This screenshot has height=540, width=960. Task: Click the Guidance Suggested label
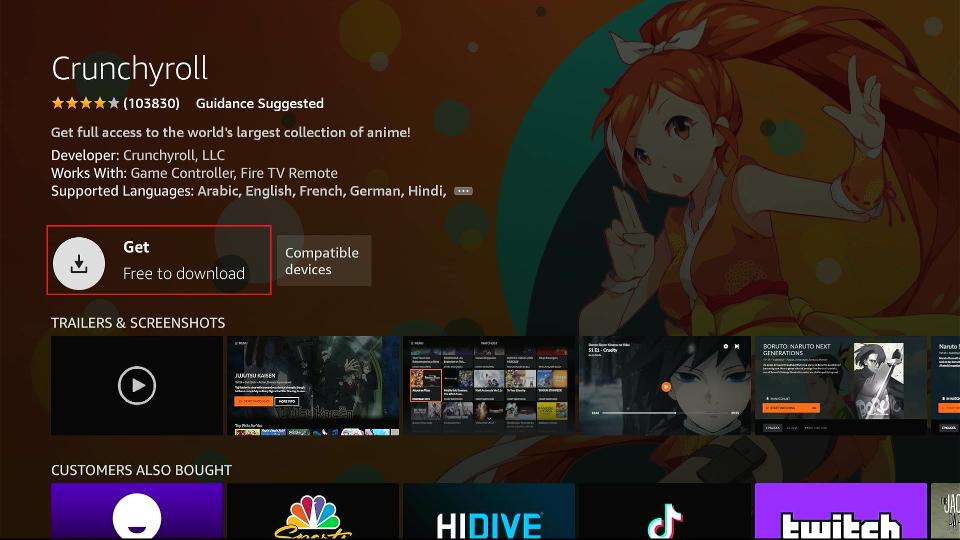pyautogui.click(x=260, y=103)
